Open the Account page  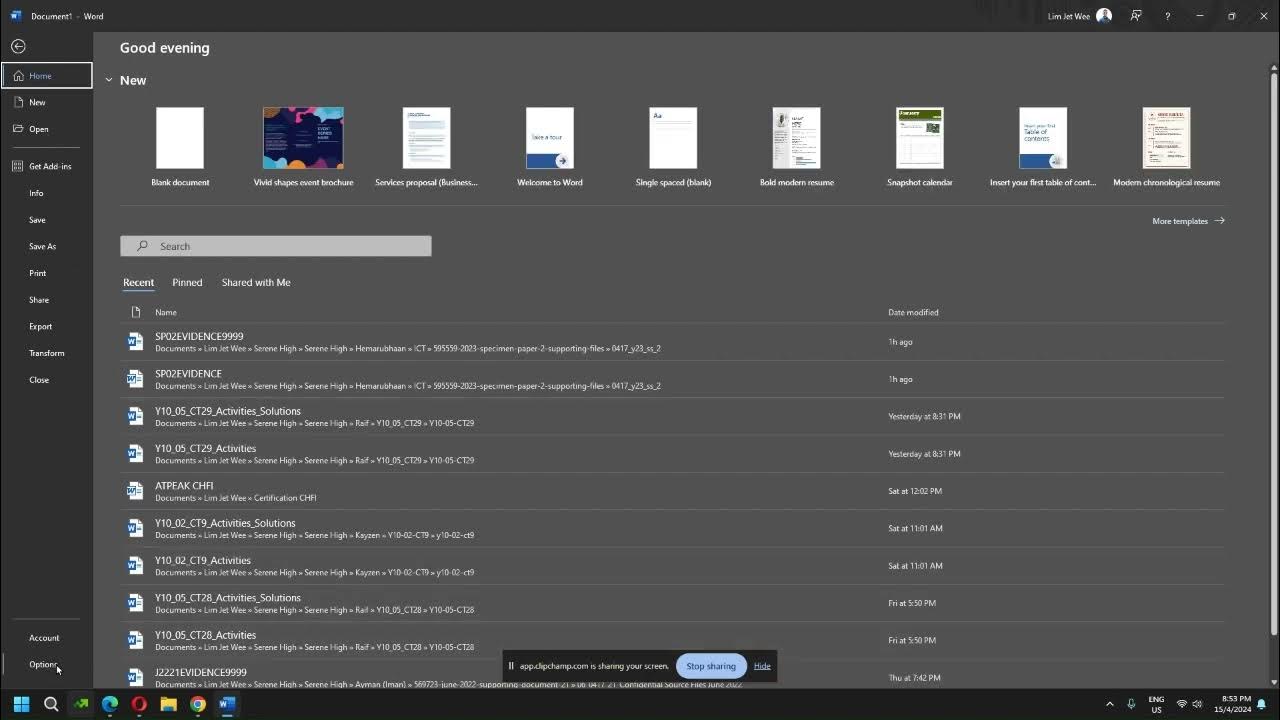click(x=47, y=638)
